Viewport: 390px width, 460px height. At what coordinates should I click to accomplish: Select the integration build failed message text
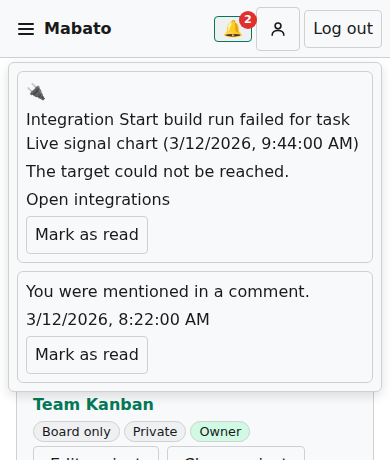pos(192,131)
